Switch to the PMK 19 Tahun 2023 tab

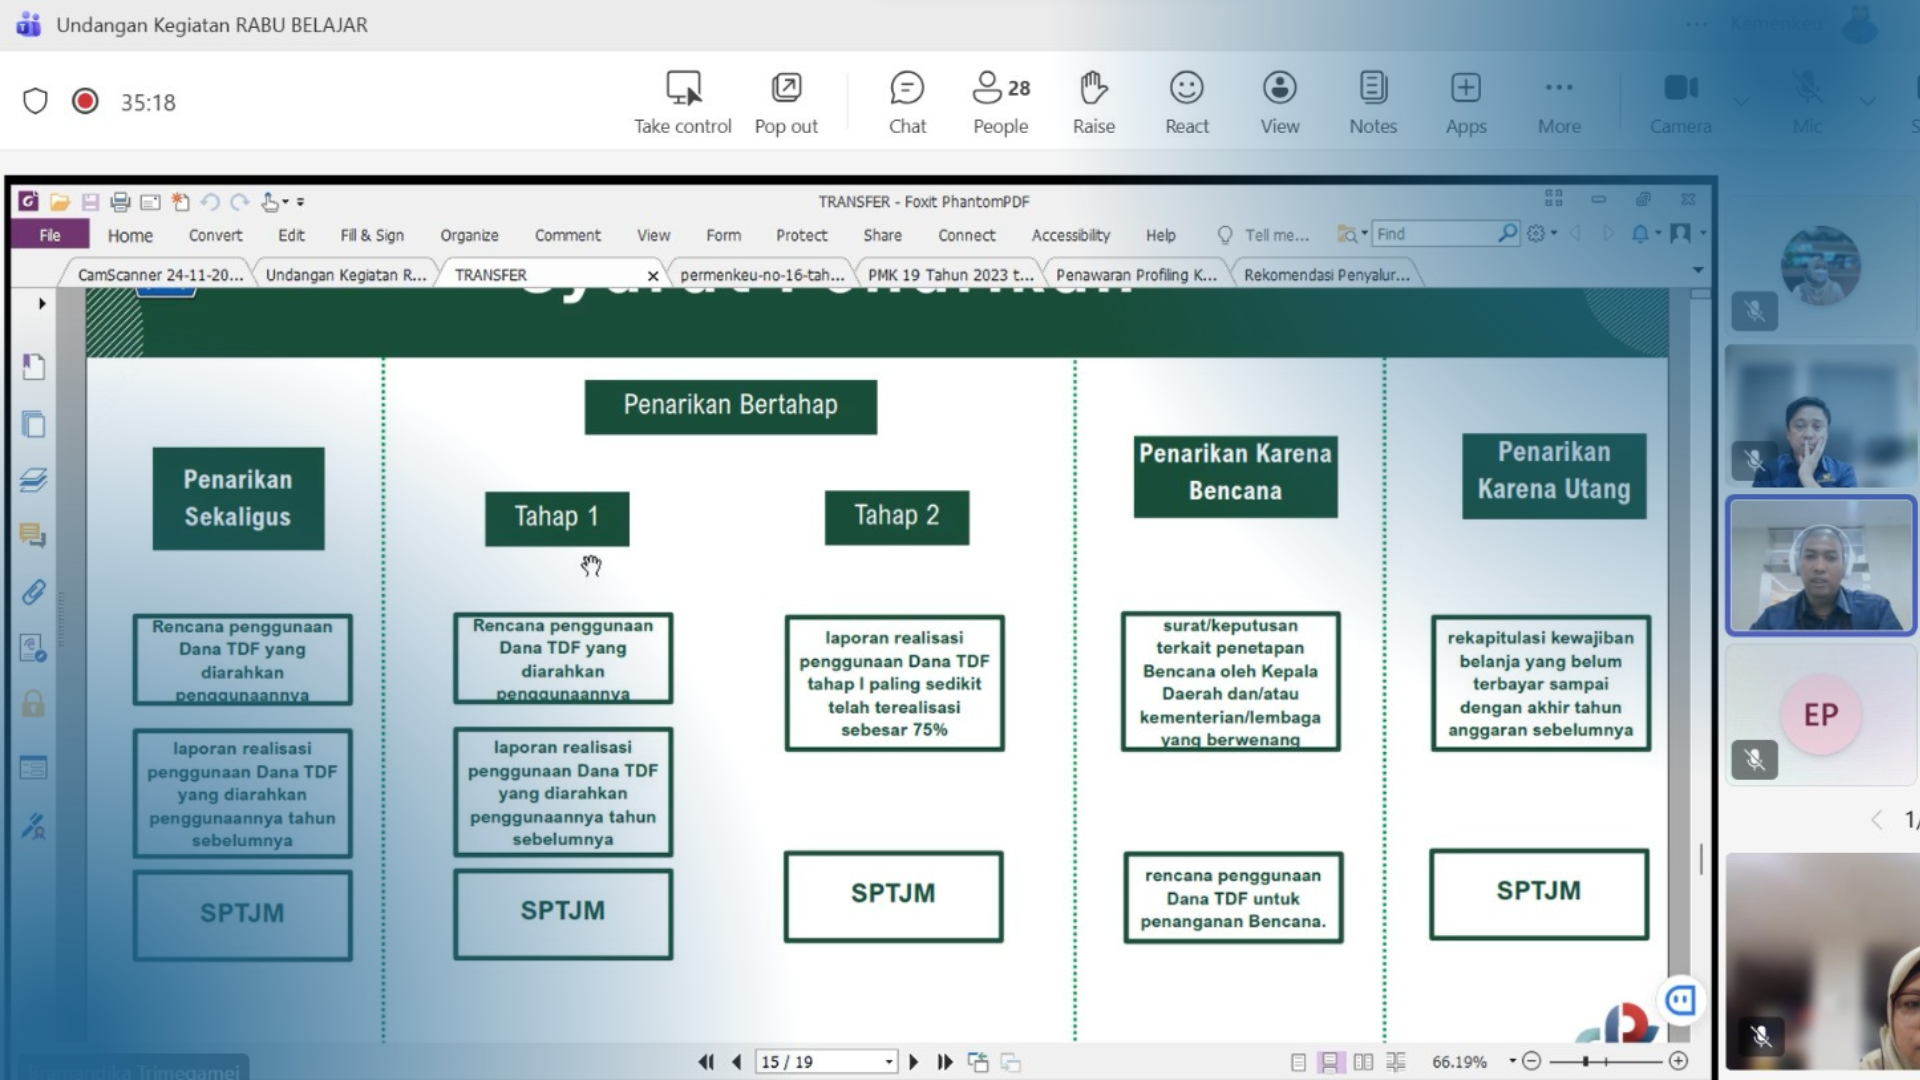click(x=949, y=275)
